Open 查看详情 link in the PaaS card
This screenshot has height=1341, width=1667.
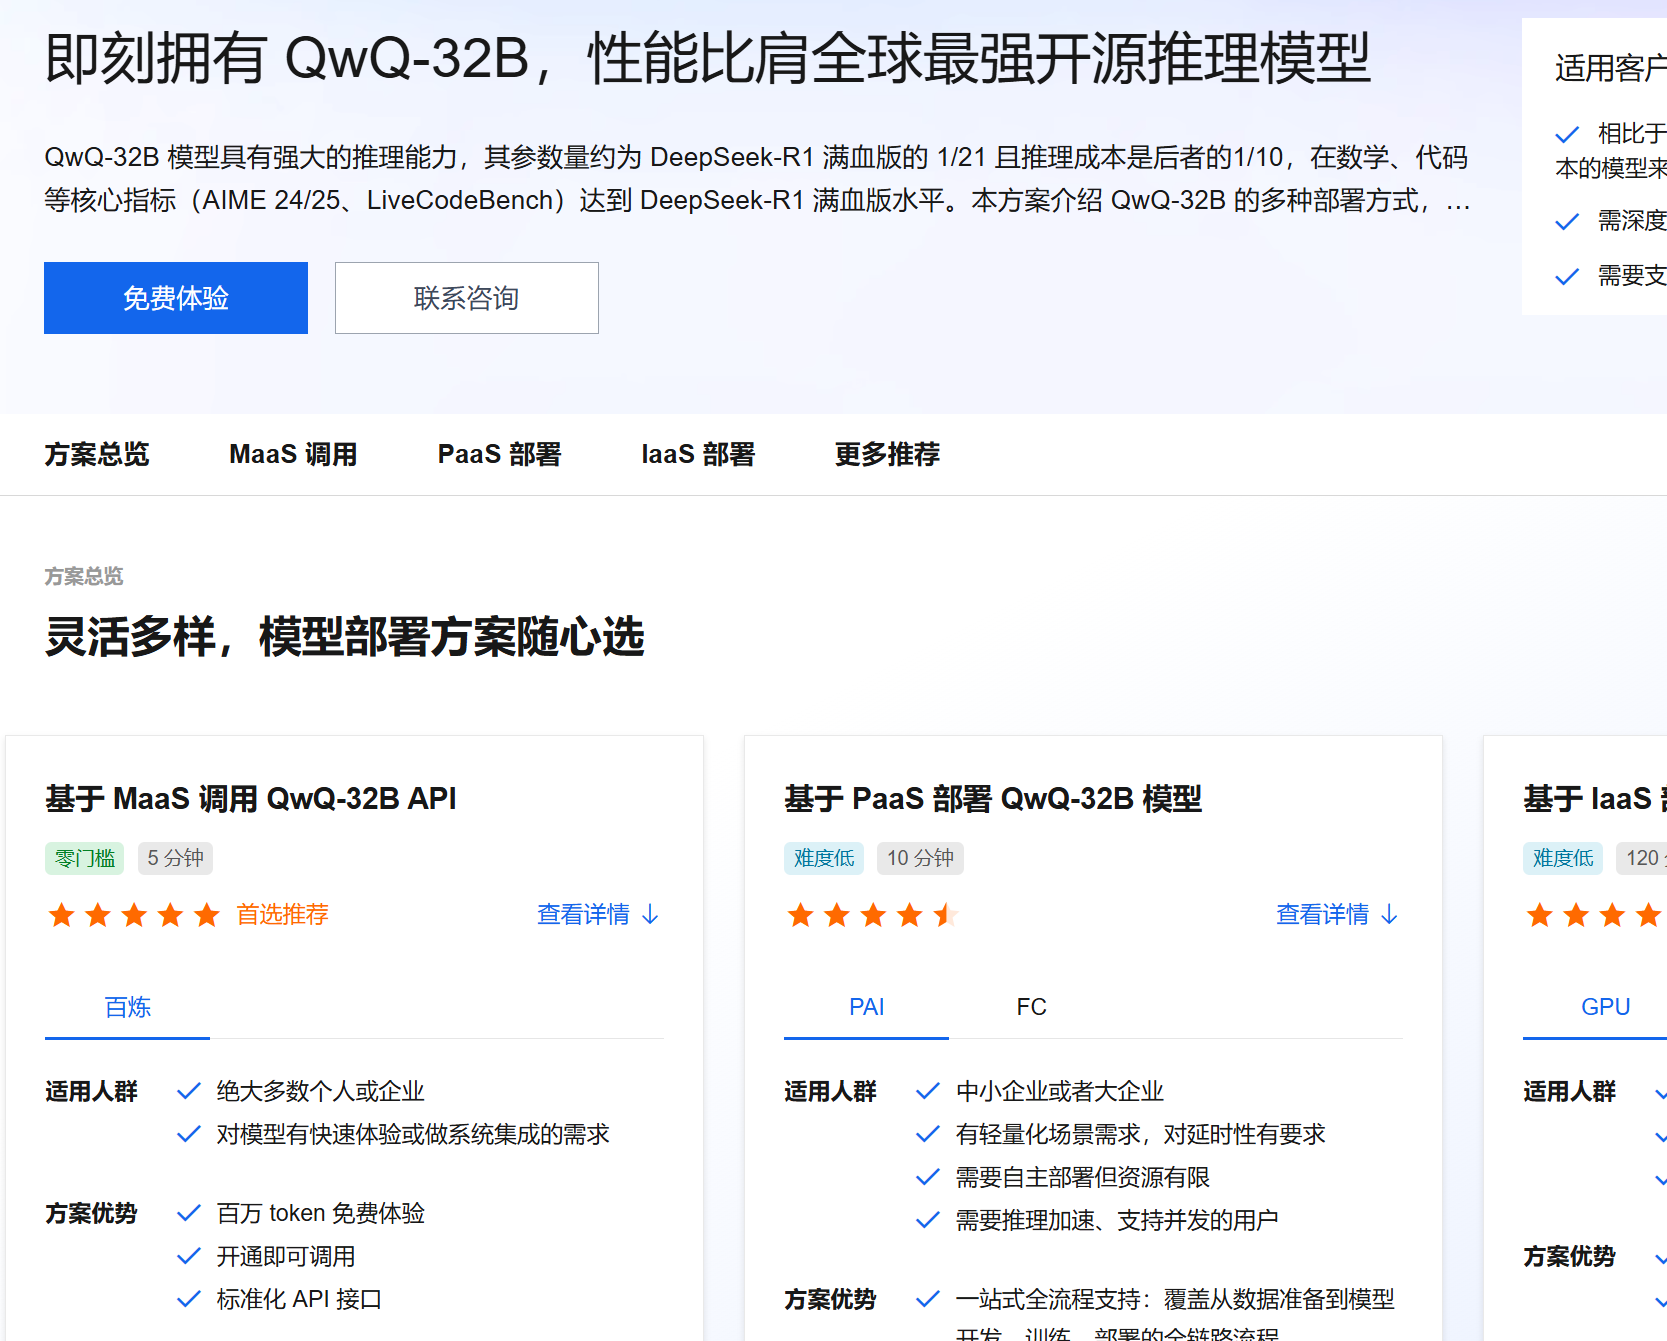point(1337,914)
